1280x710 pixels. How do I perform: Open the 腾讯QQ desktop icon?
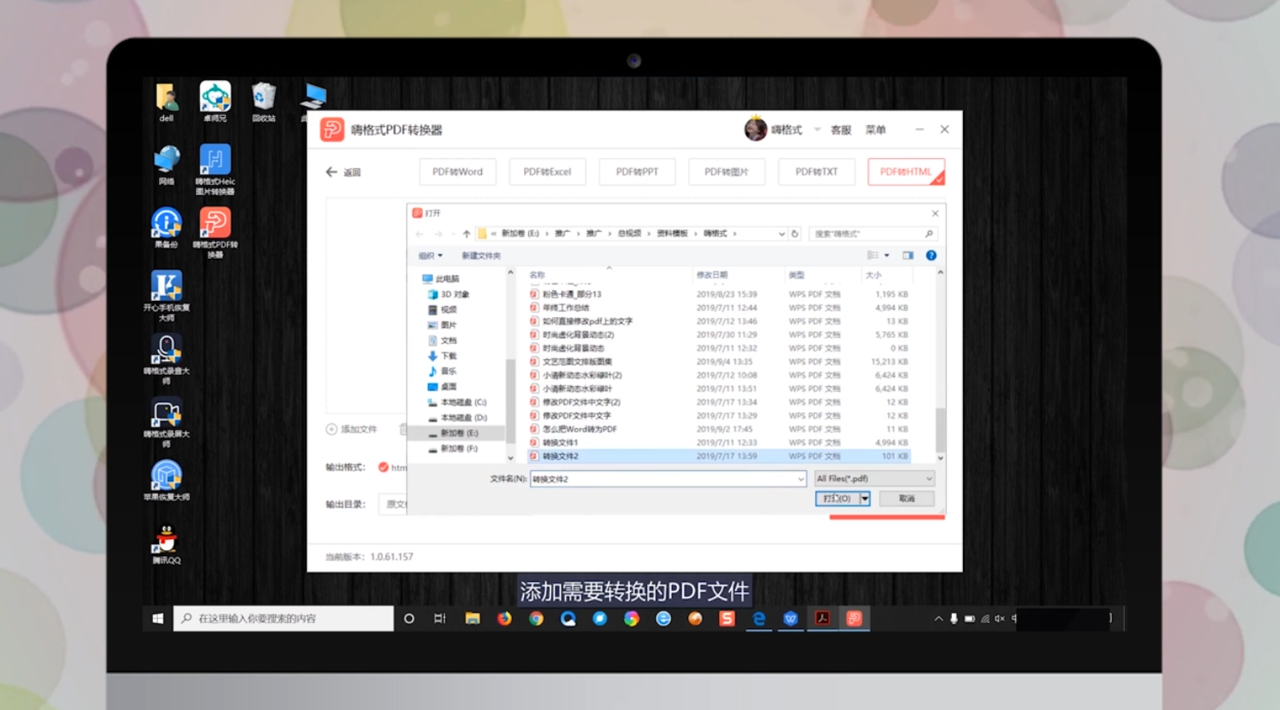[166, 547]
